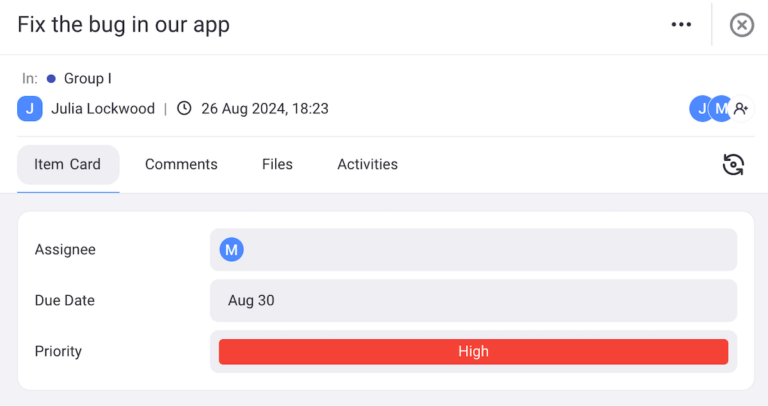Switch to the Comments tab

pyautogui.click(x=181, y=165)
